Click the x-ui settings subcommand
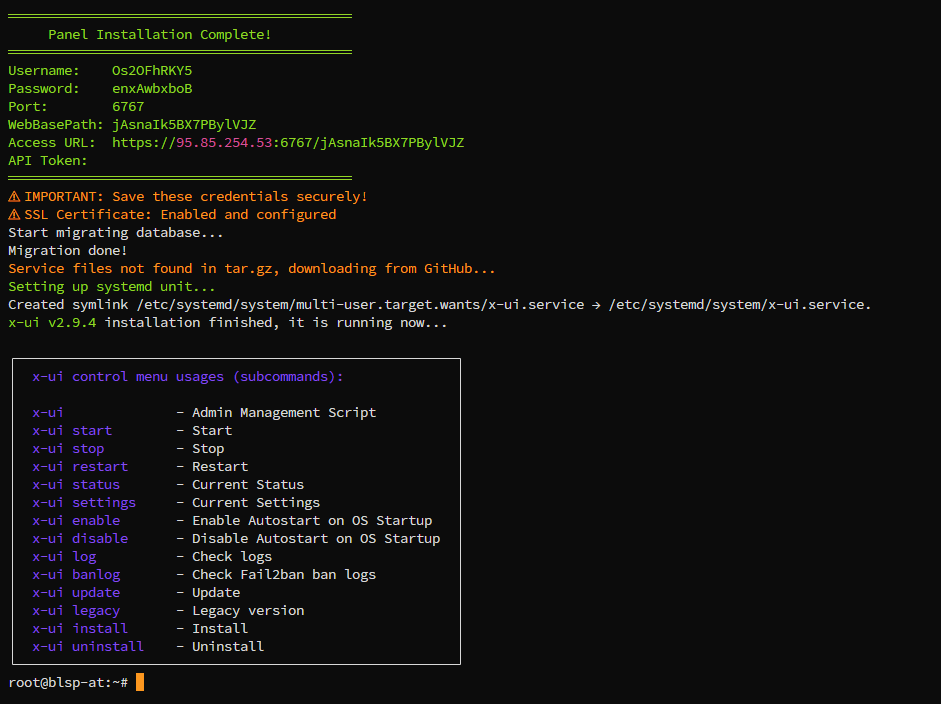Image resolution: width=941 pixels, height=704 pixels. coord(84,503)
